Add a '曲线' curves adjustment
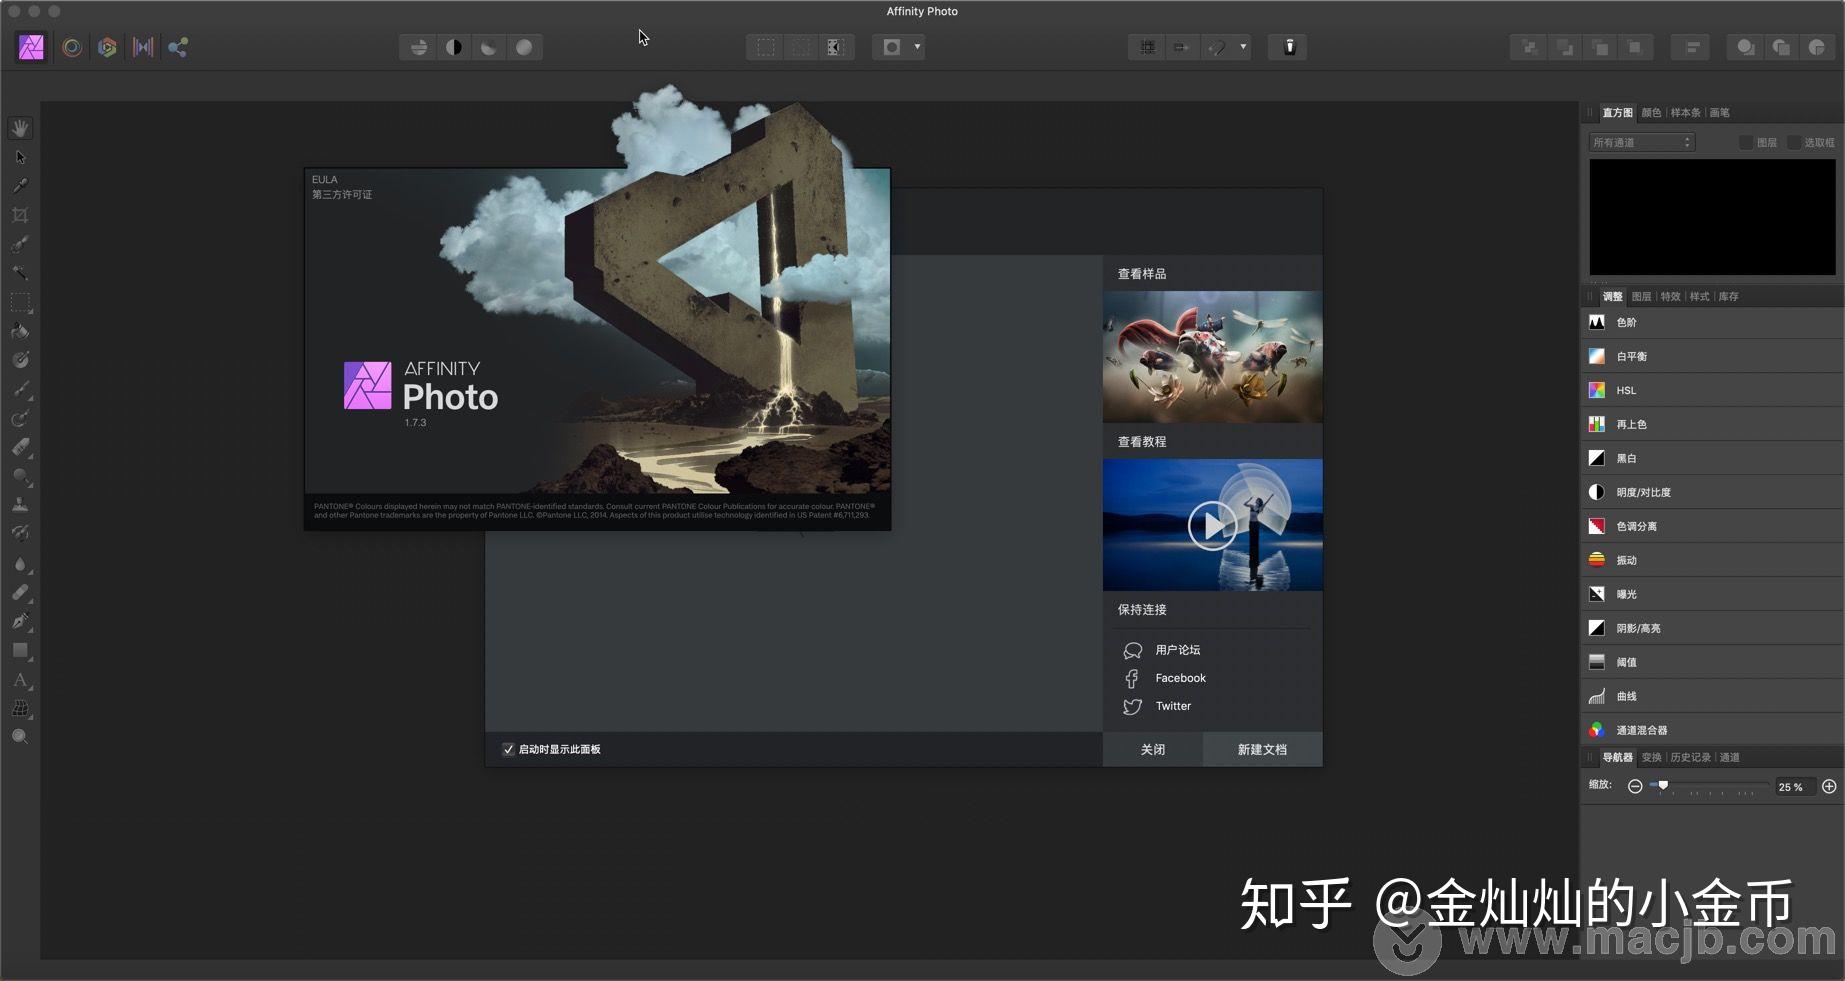 (x=1712, y=696)
